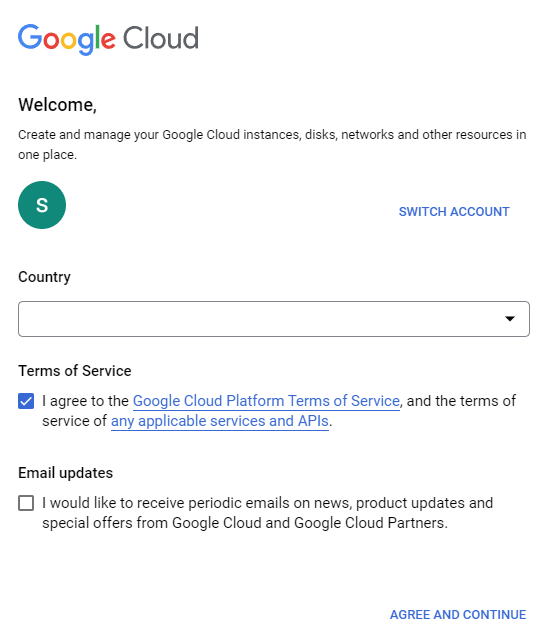
Task: Click the green S account avatar
Action: pyautogui.click(x=42, y=205)
